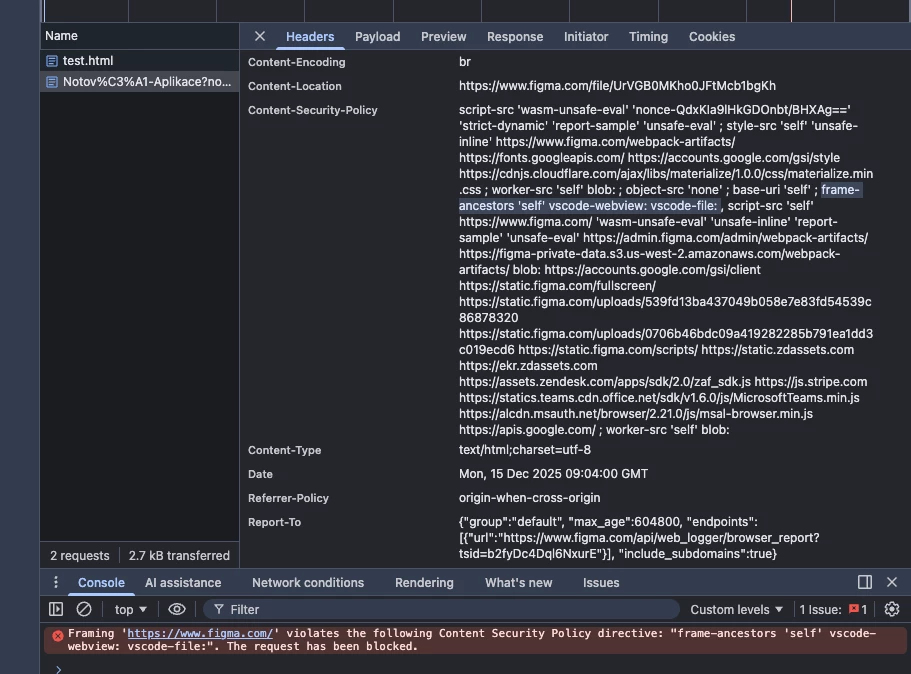Switch to the Initiator tab
The height and width of the screenshot is (674, 911).
[586, 37]
